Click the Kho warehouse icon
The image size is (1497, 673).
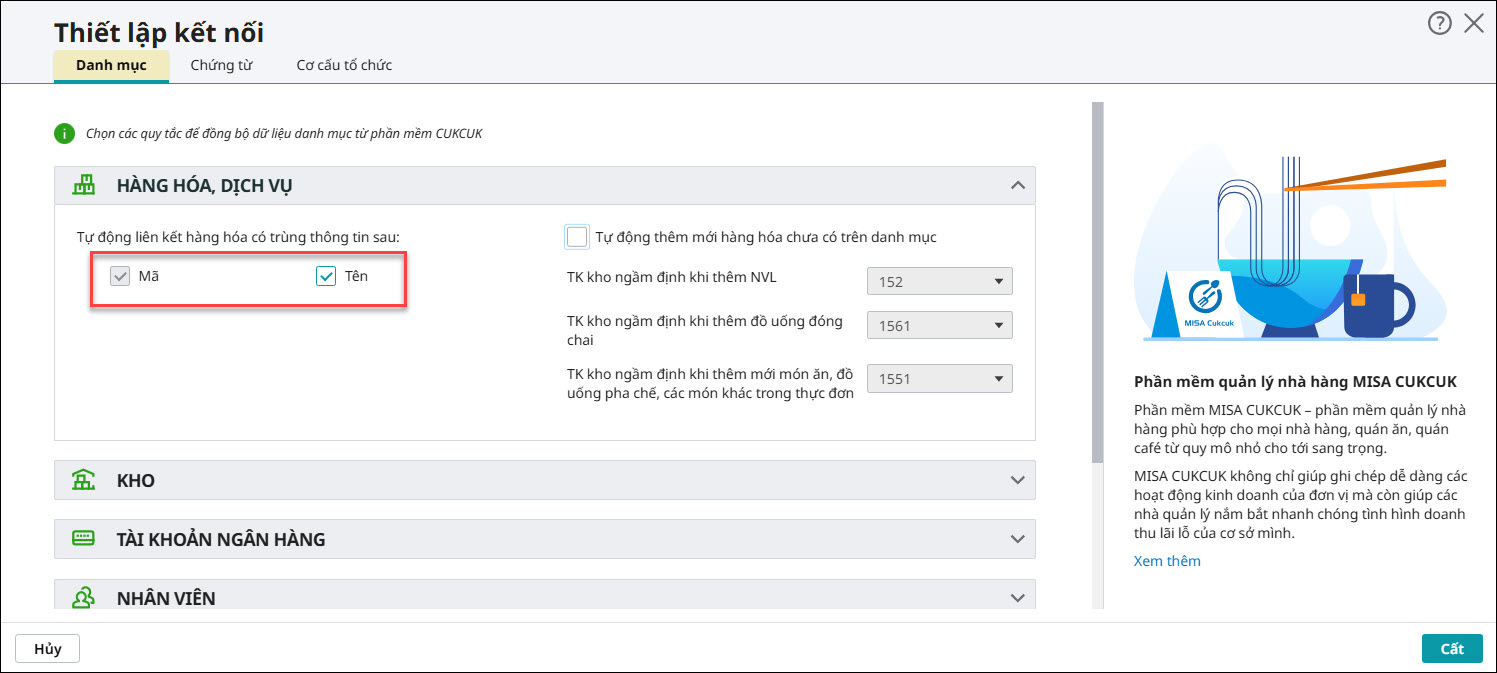click(x=83, y=480)
